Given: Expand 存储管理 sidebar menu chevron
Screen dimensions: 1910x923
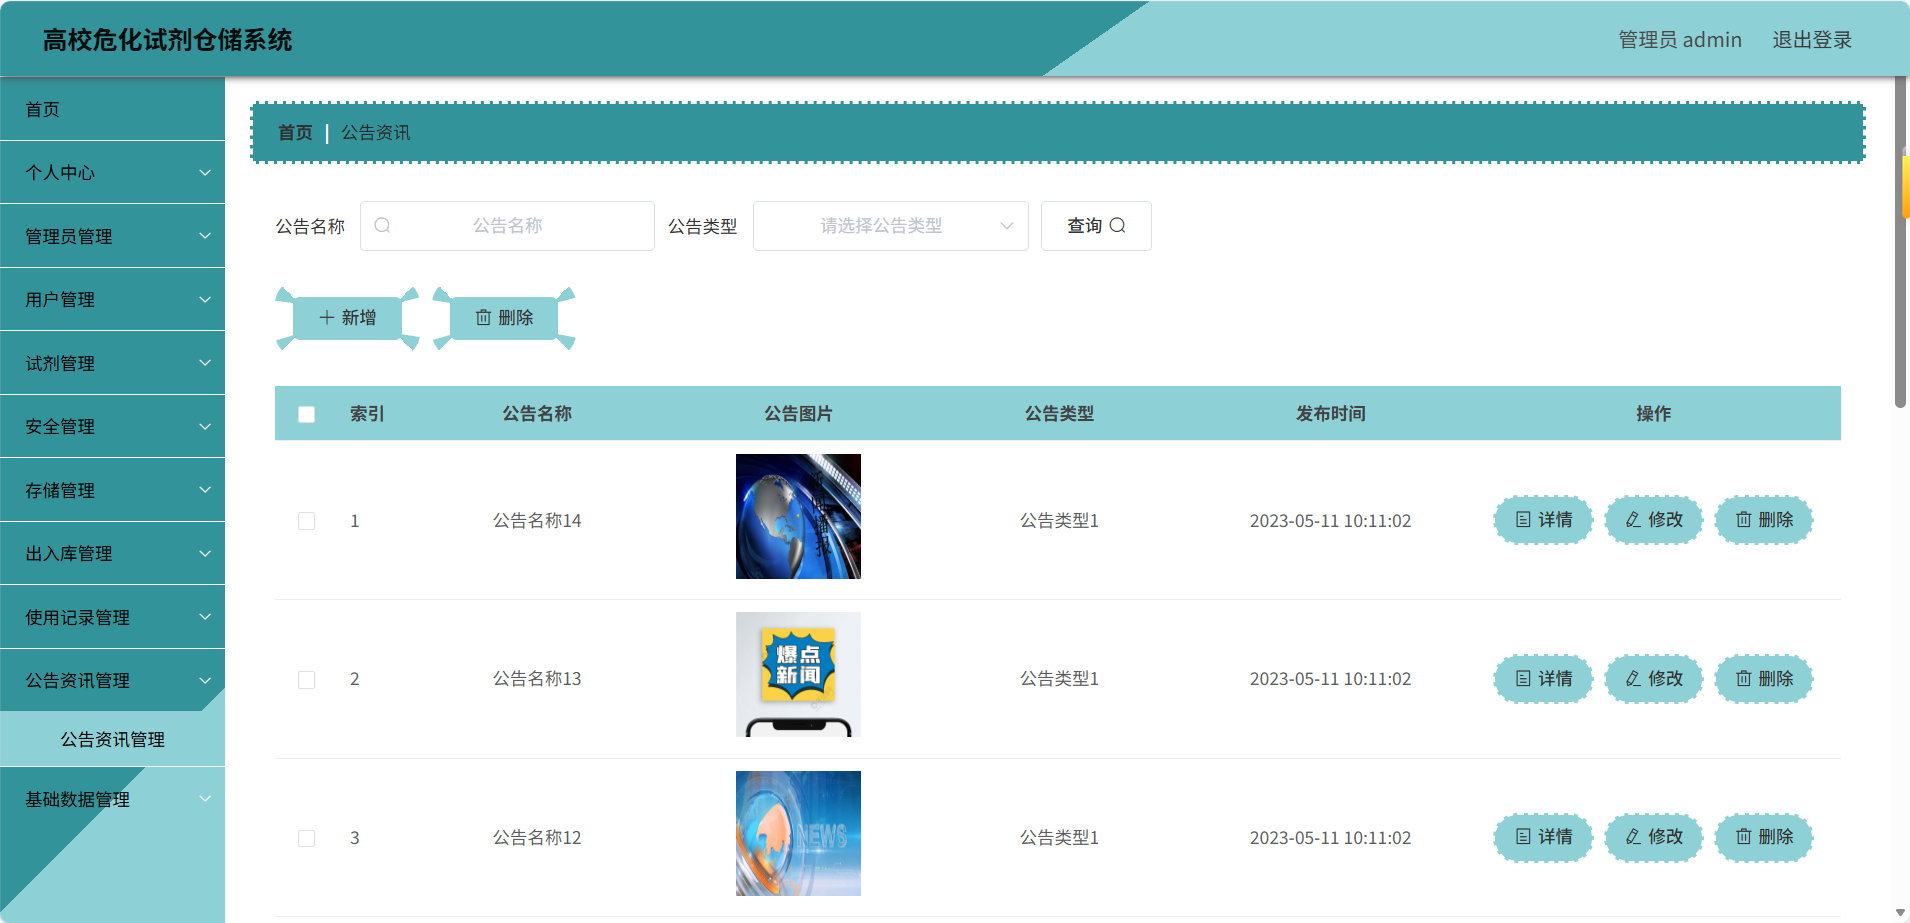Looking at the screenshot, I should coord(205,490).
